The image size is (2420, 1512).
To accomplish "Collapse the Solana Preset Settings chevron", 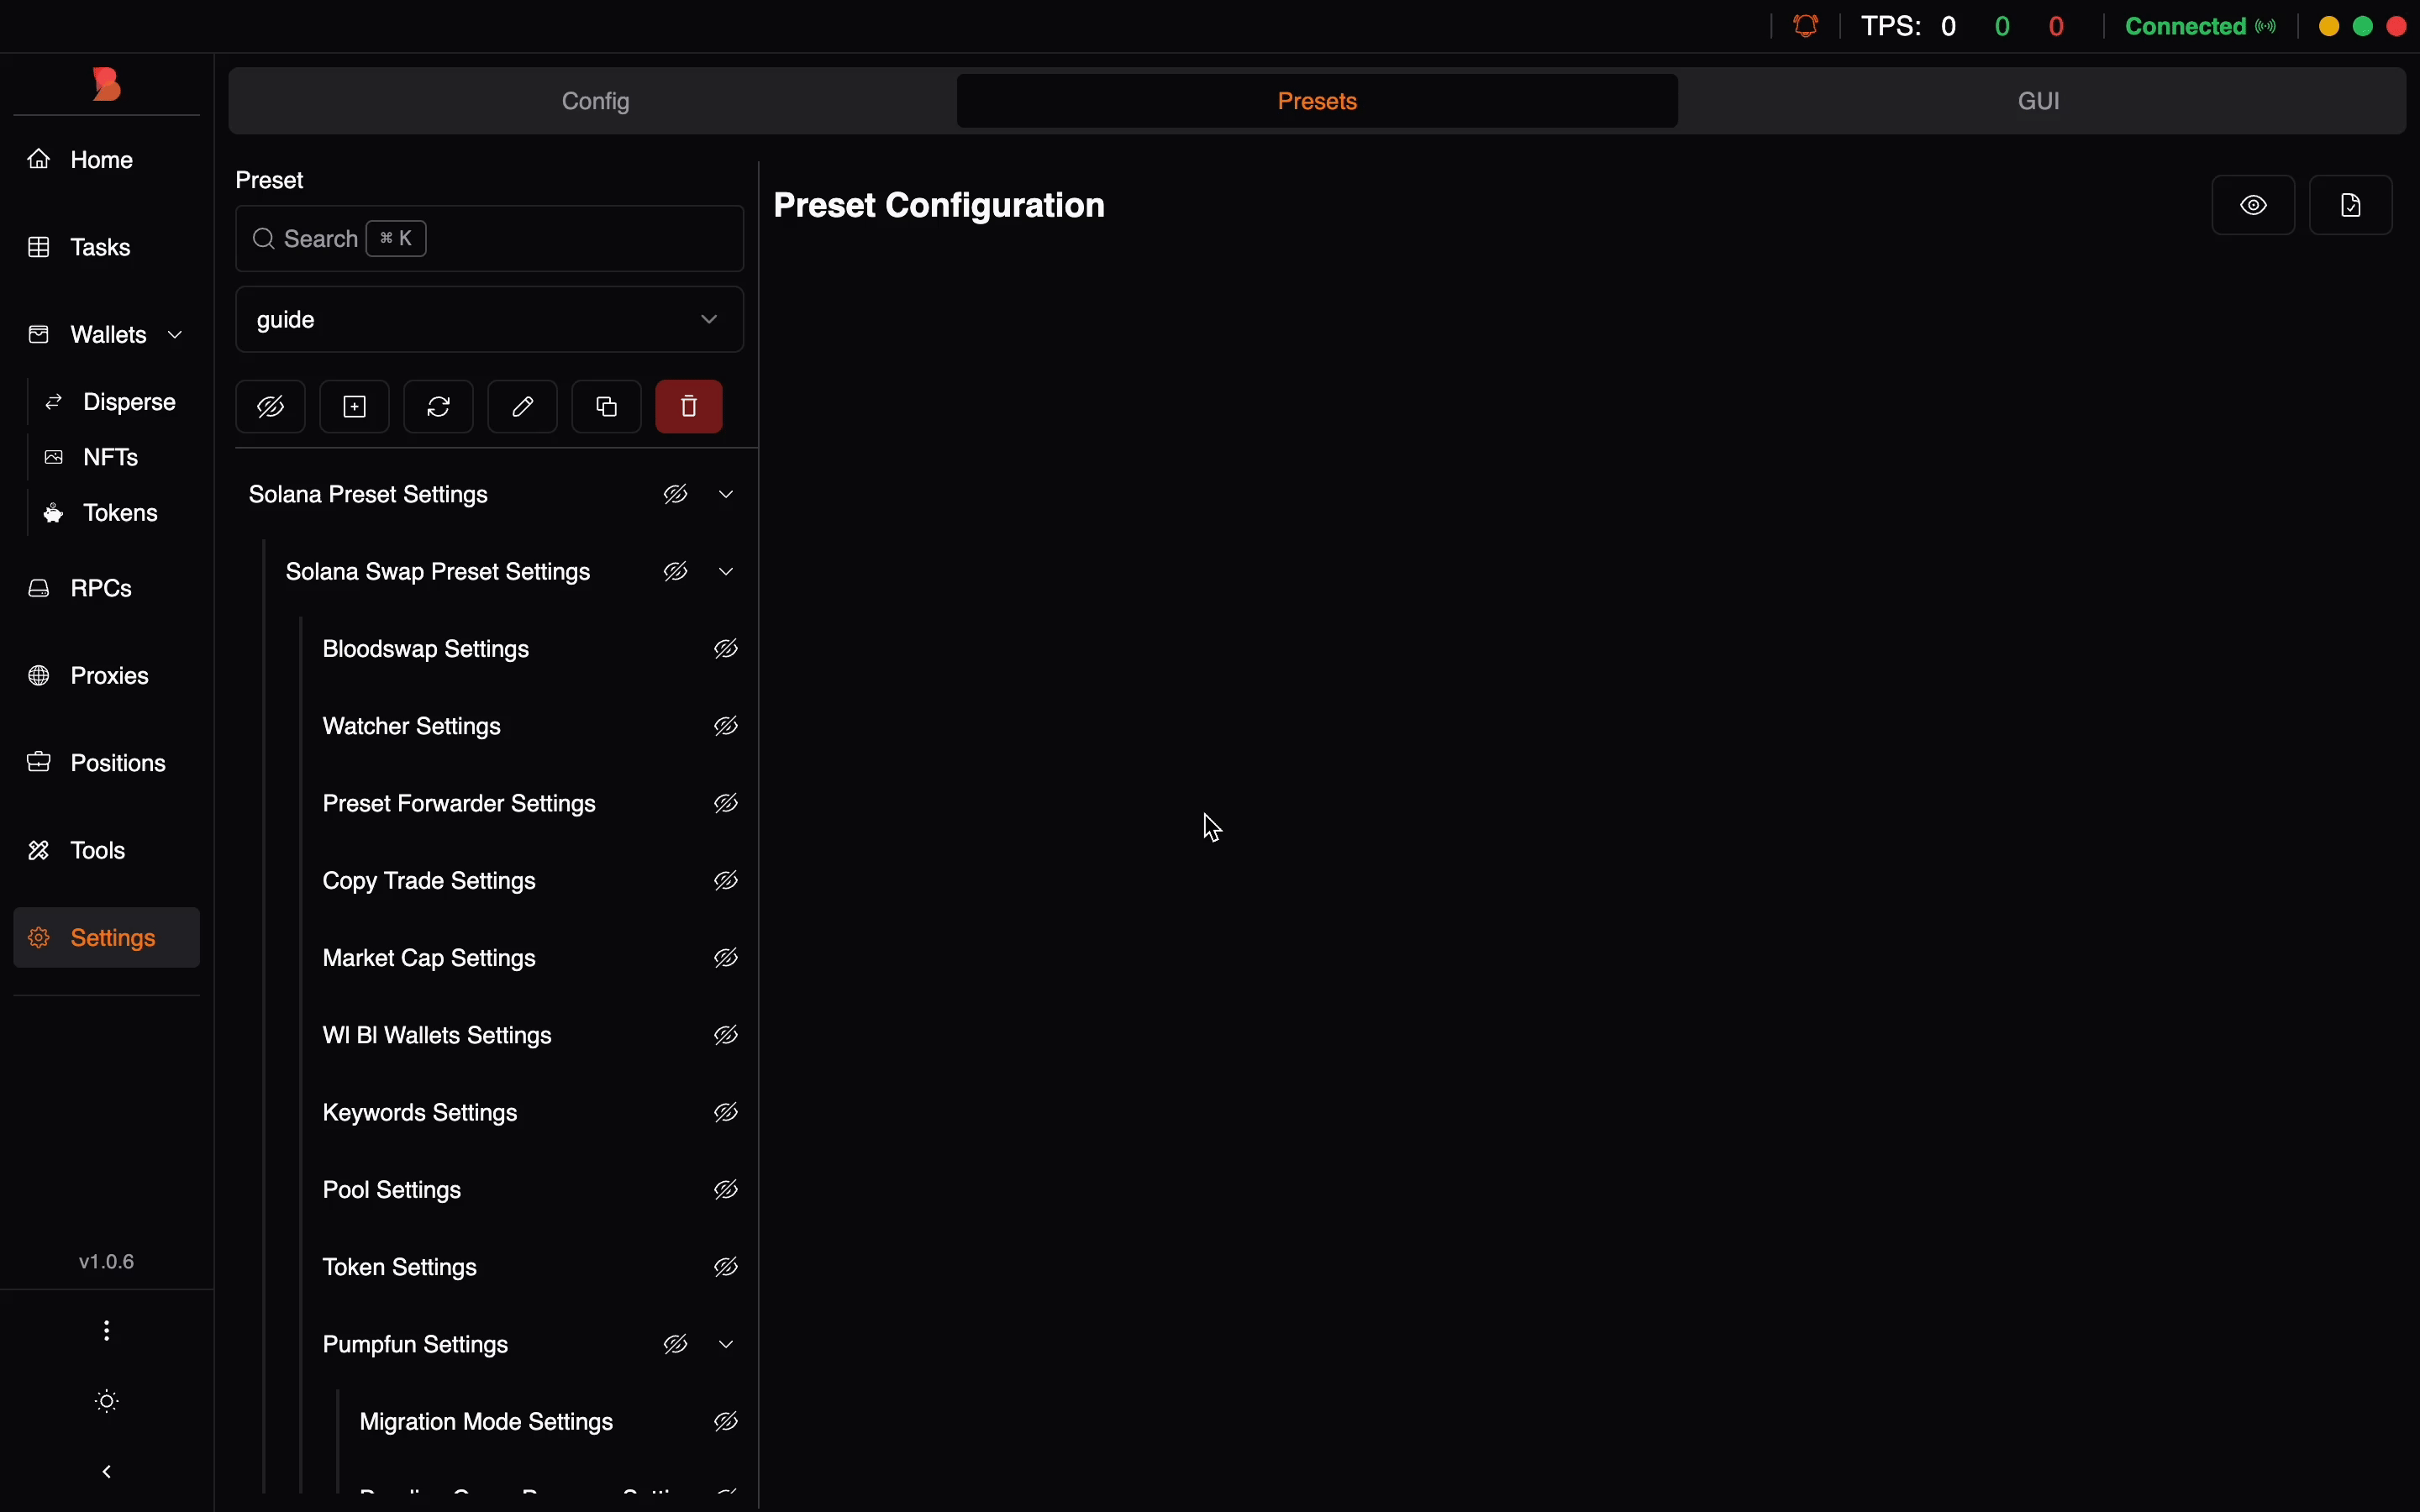I will pos(728,495).
